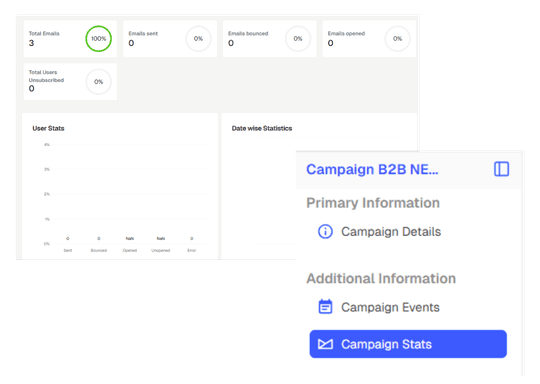Click Emails opened 0% progress ring
The width and height of the screenshot is (540, 384).
coord(397,39)
